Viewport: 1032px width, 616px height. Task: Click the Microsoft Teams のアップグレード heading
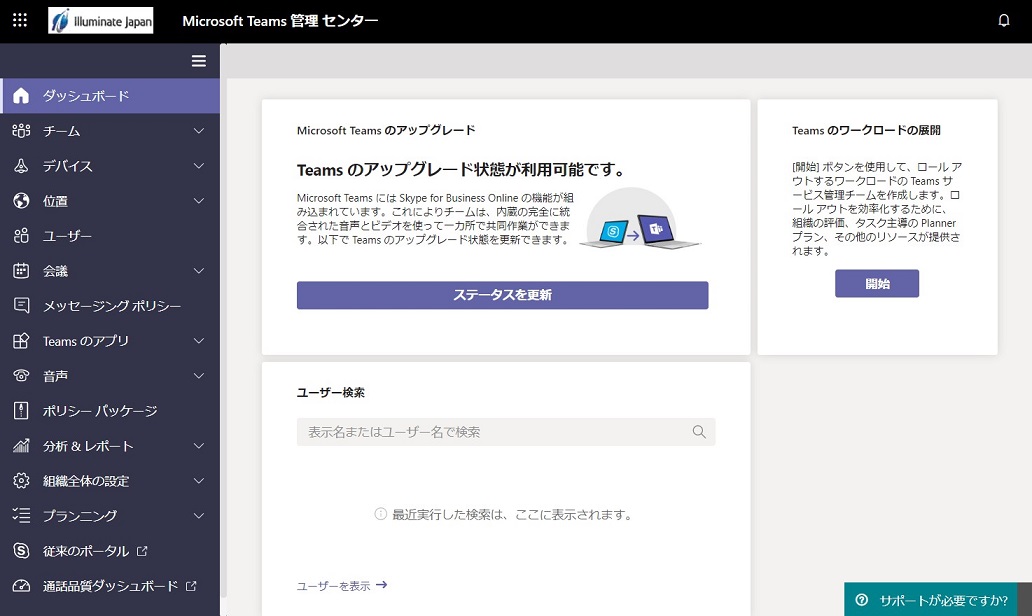(x=386, y=130)
